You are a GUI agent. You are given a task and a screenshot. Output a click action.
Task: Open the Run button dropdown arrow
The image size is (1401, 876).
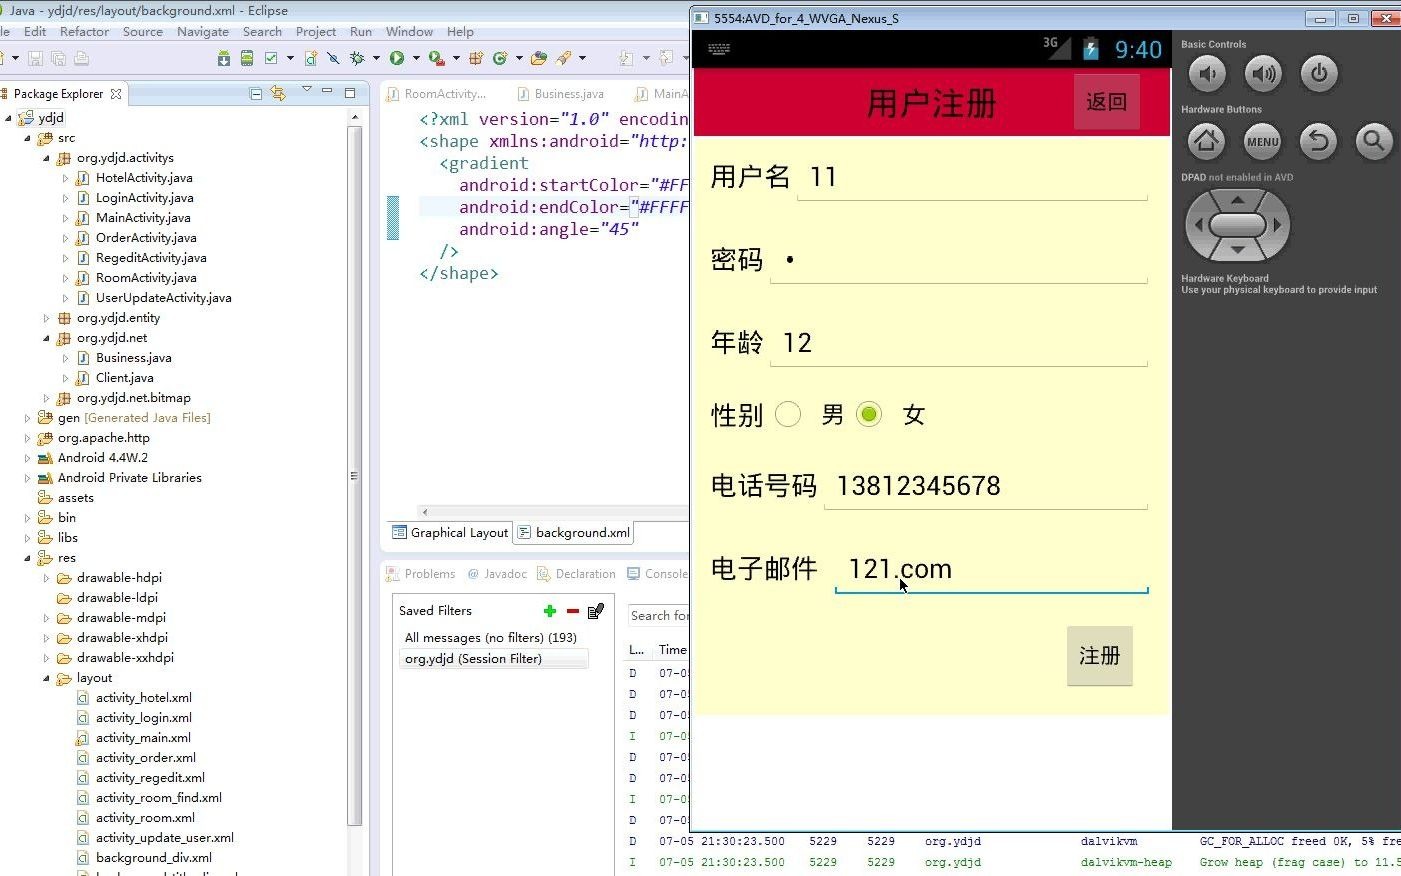coord(416,58)
